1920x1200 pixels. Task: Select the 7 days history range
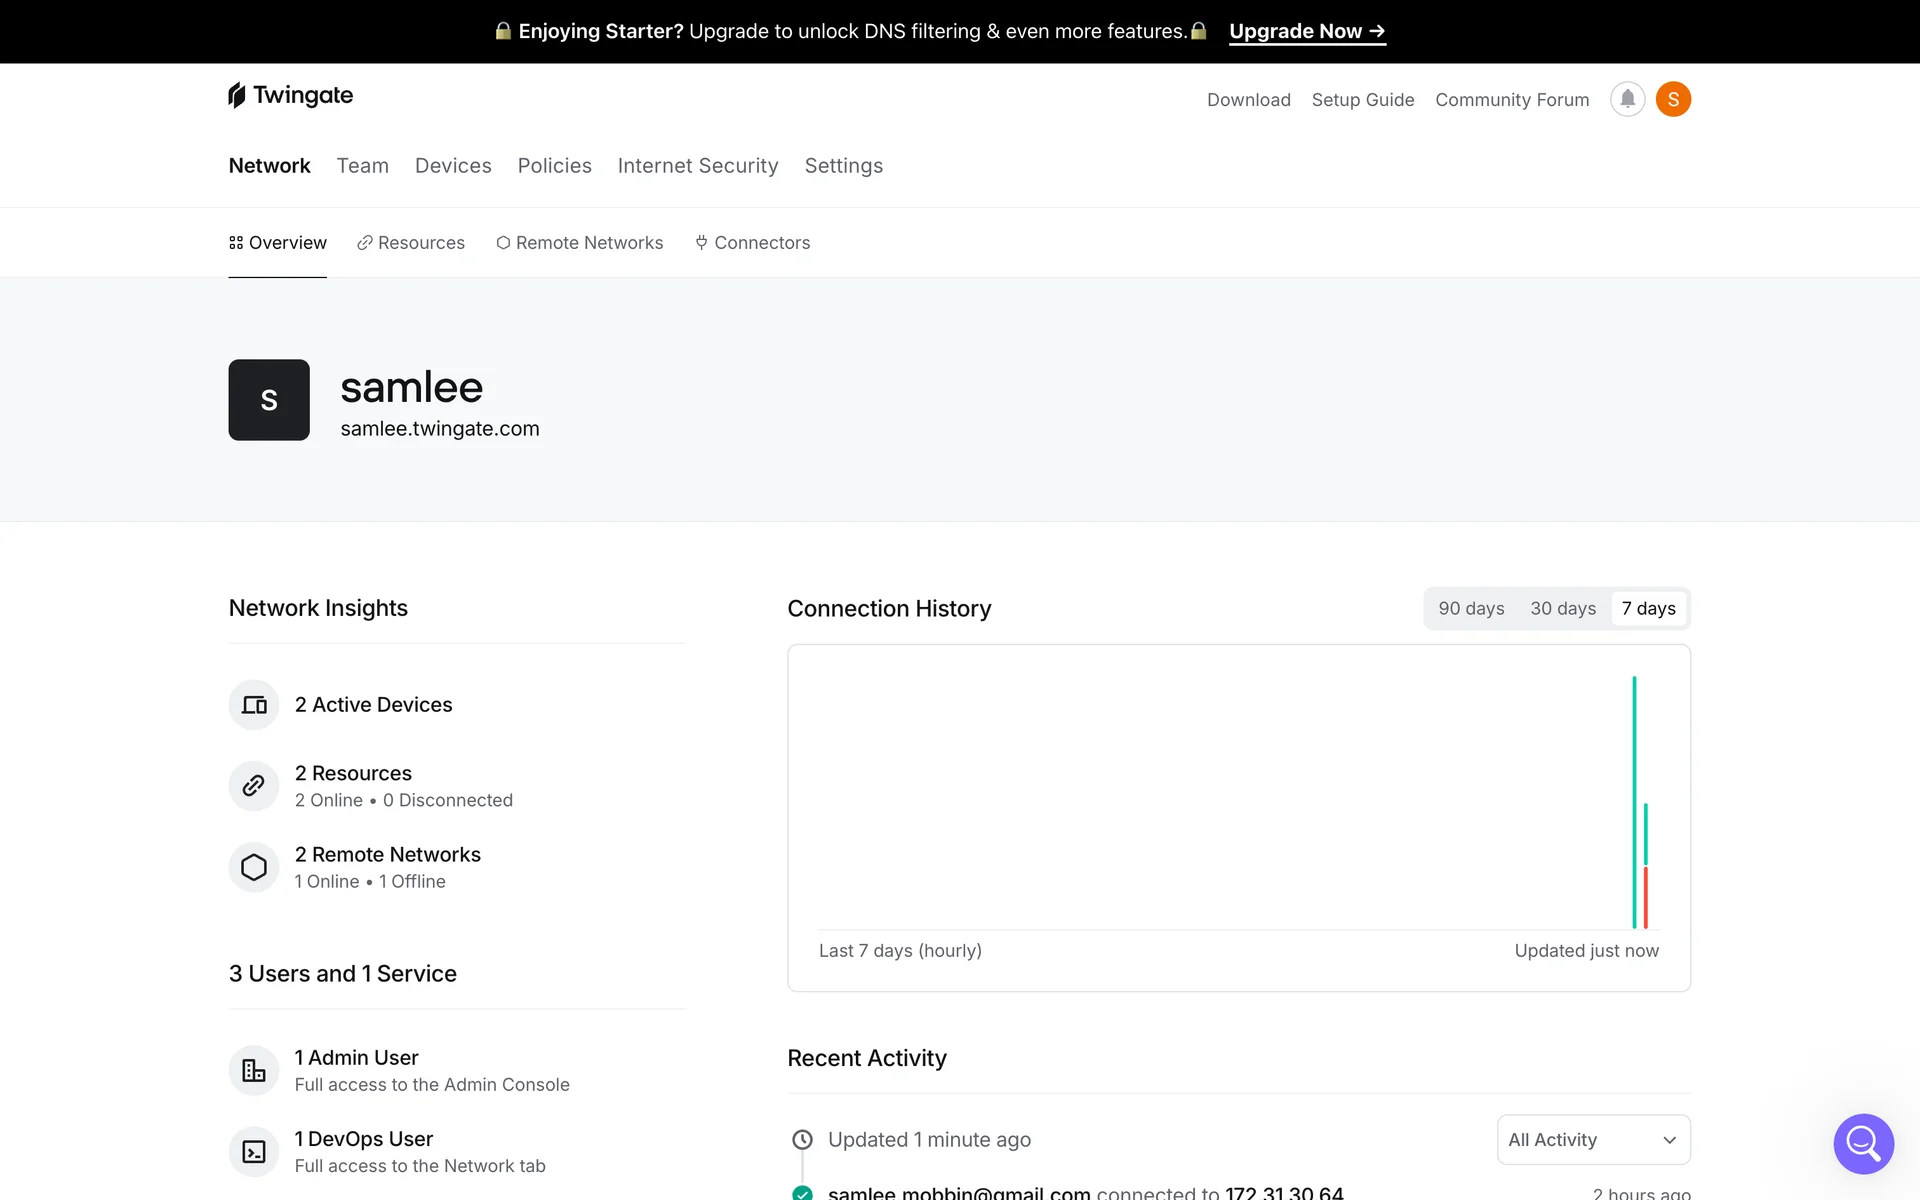point(1648,608)
